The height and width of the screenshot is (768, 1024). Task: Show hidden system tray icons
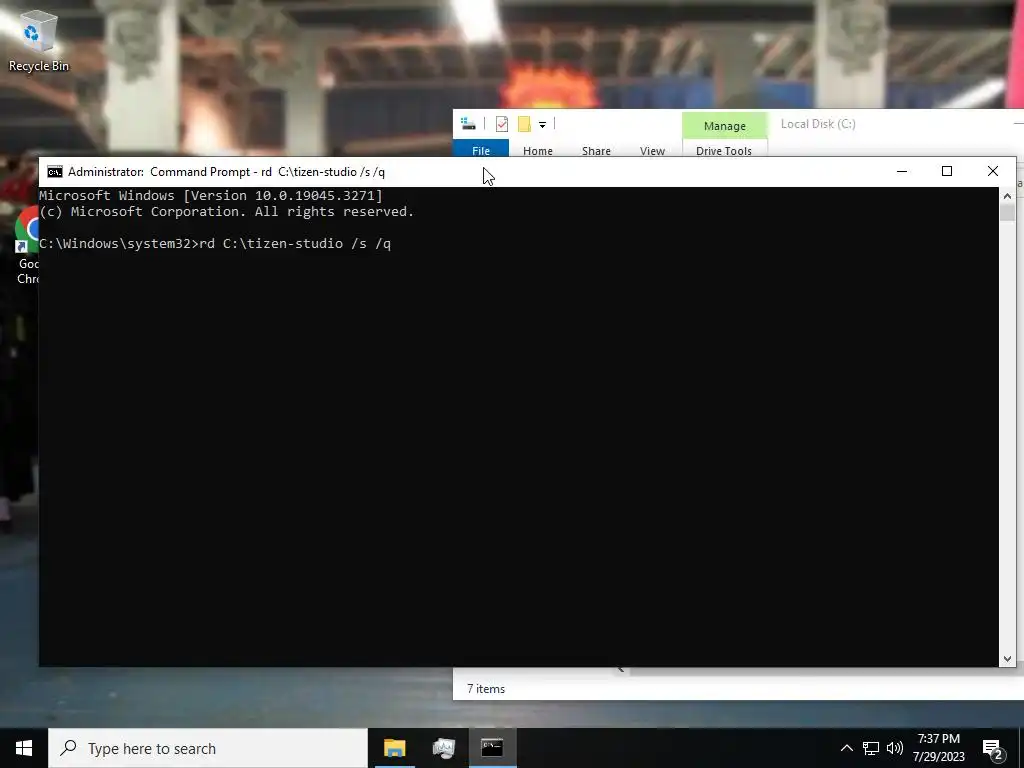[846, 748]
